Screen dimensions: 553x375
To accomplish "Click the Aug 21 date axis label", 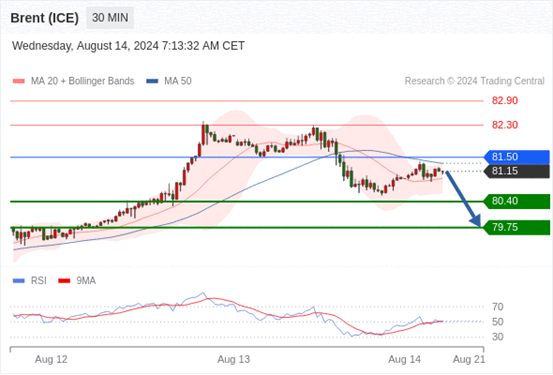I will tap(469, 359).
